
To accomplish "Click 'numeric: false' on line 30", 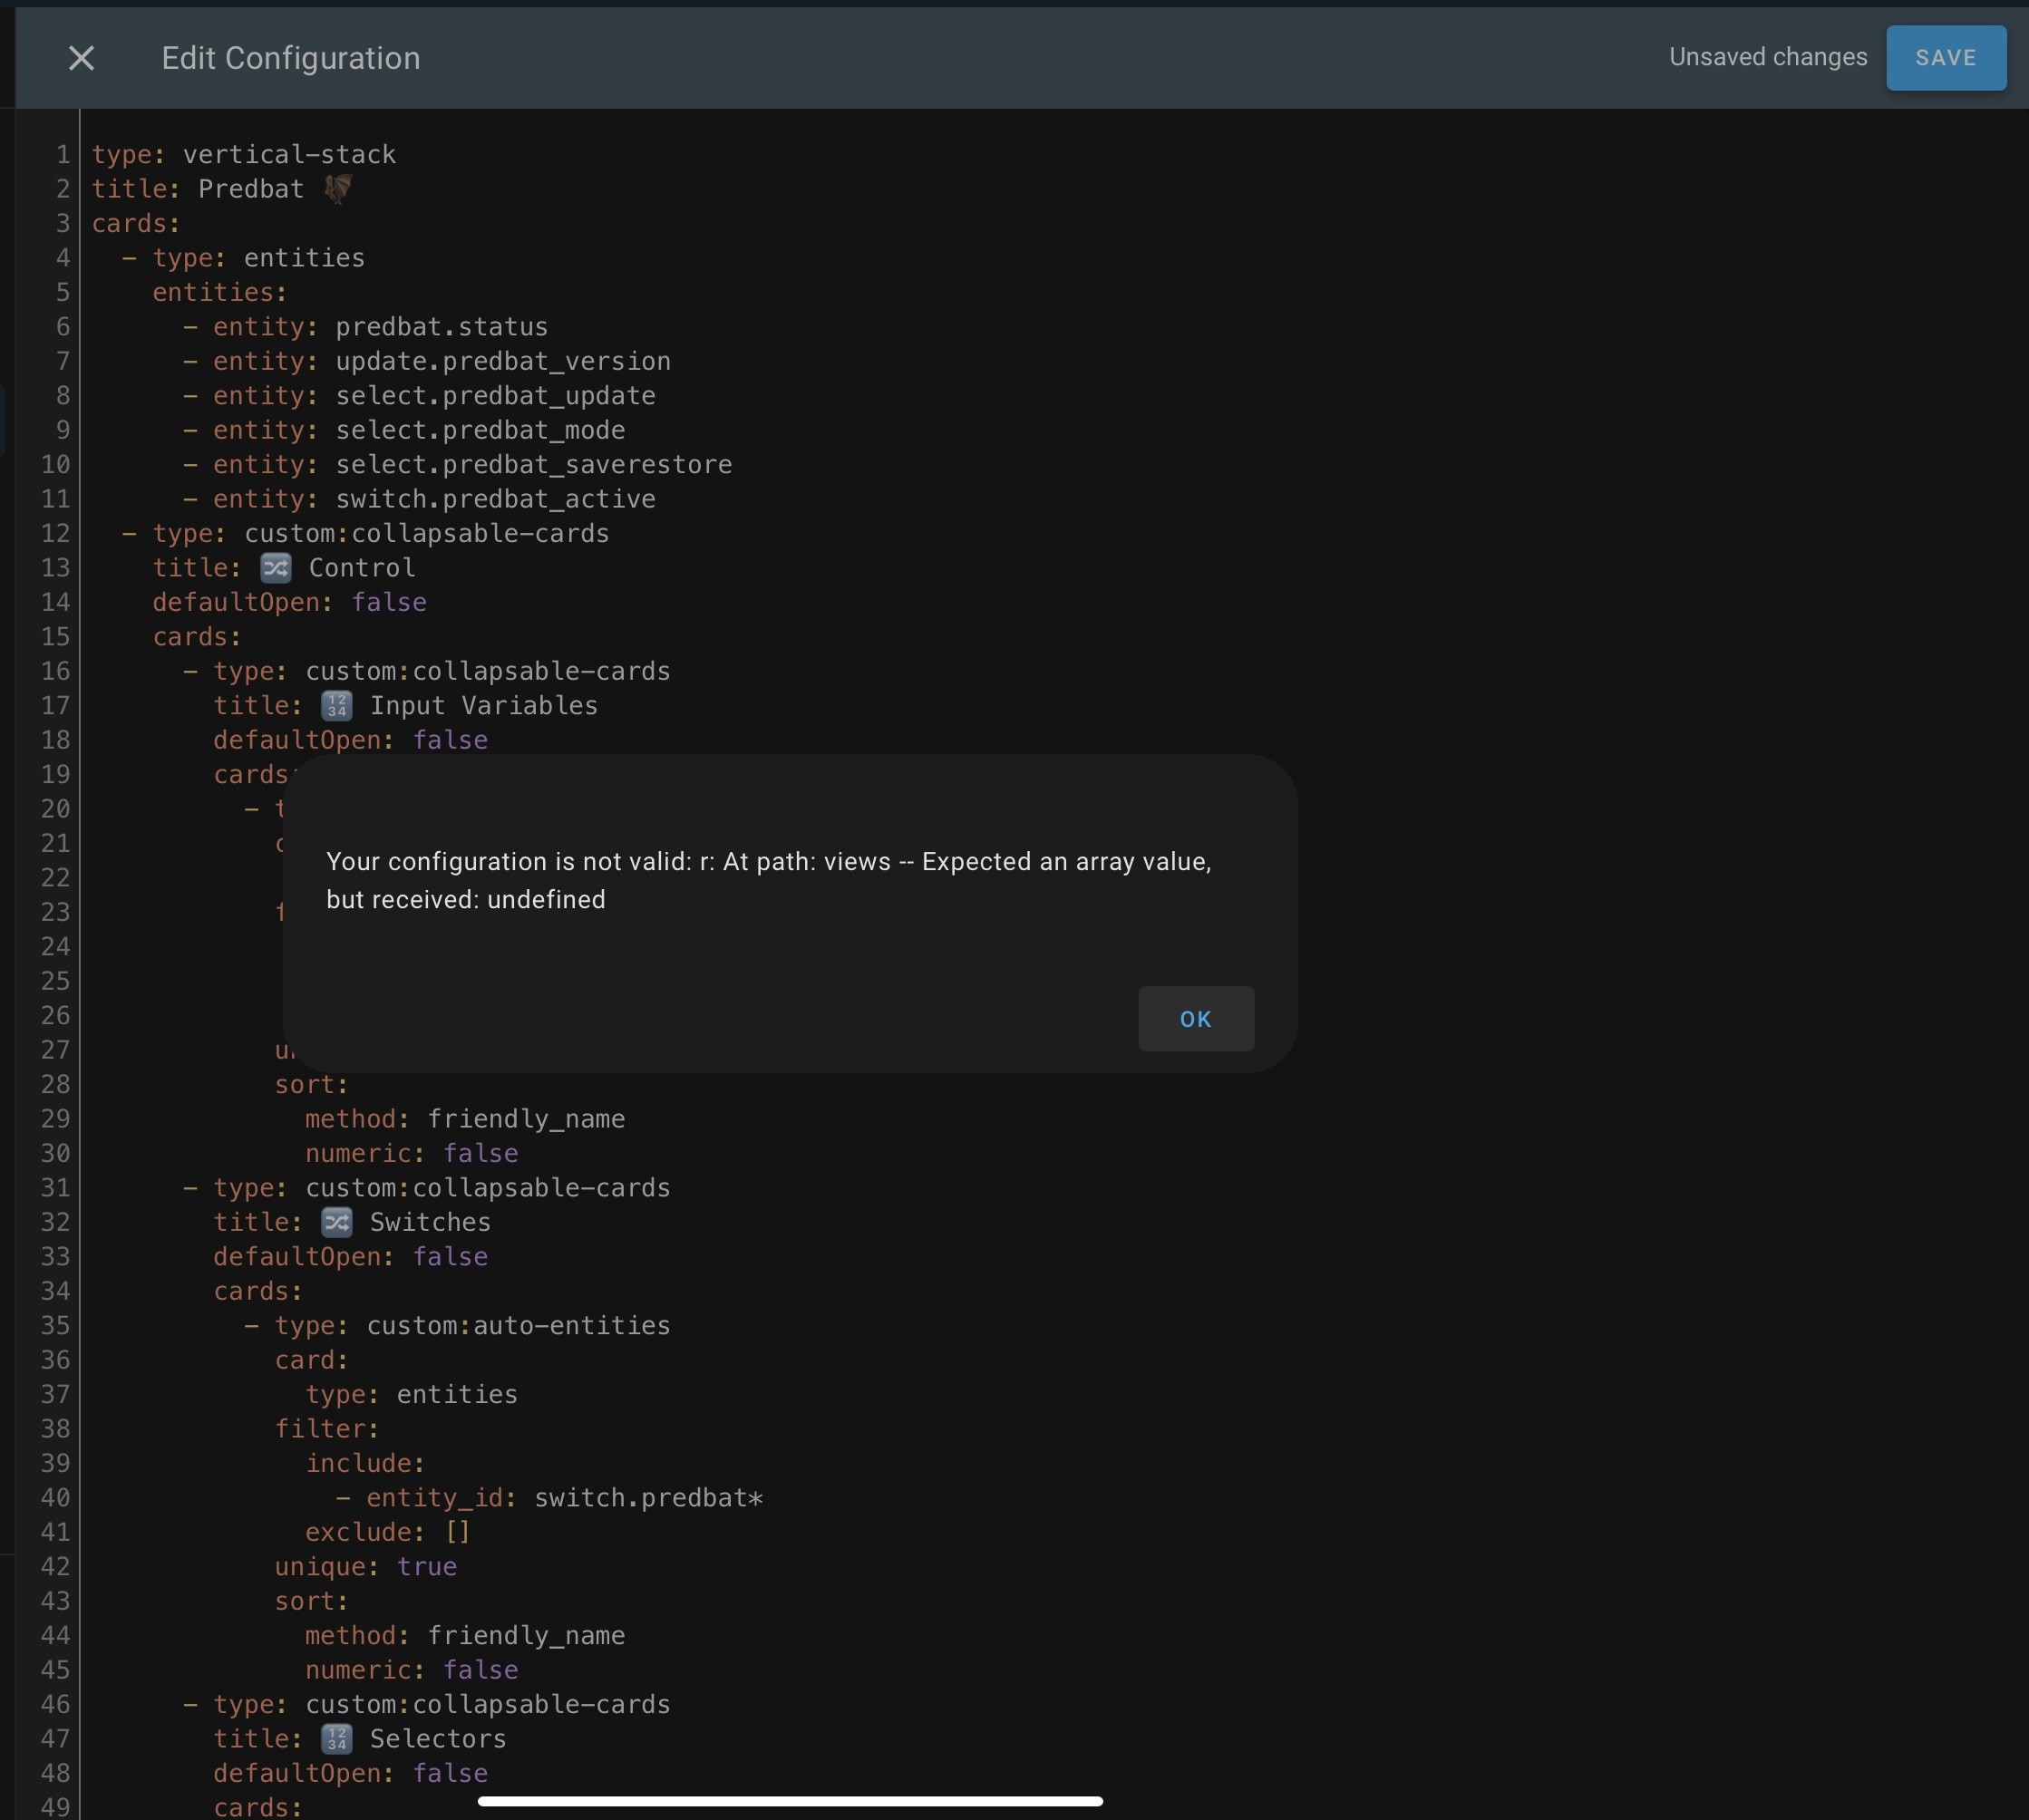I will 412,1154.
